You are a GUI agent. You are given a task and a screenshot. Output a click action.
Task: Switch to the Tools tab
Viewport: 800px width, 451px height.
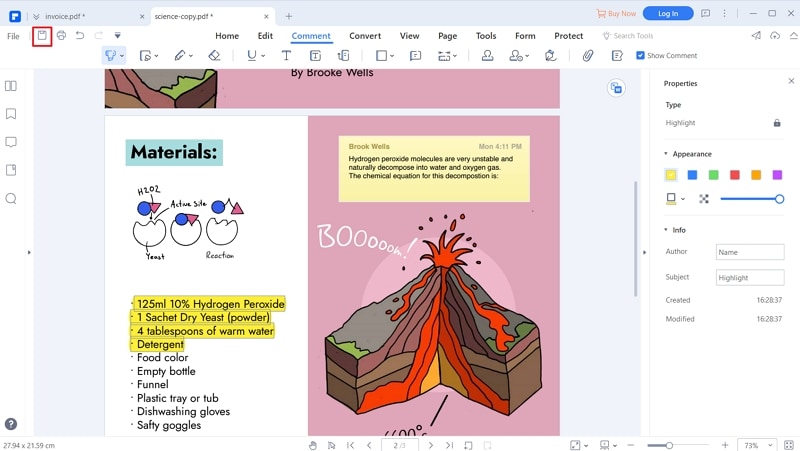point(486,36)
